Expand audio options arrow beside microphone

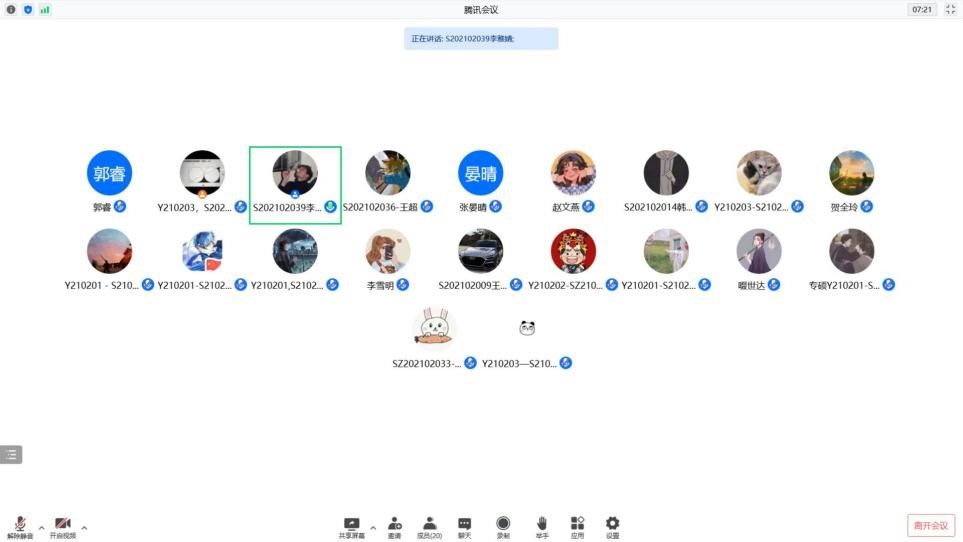tap(41, 527)
